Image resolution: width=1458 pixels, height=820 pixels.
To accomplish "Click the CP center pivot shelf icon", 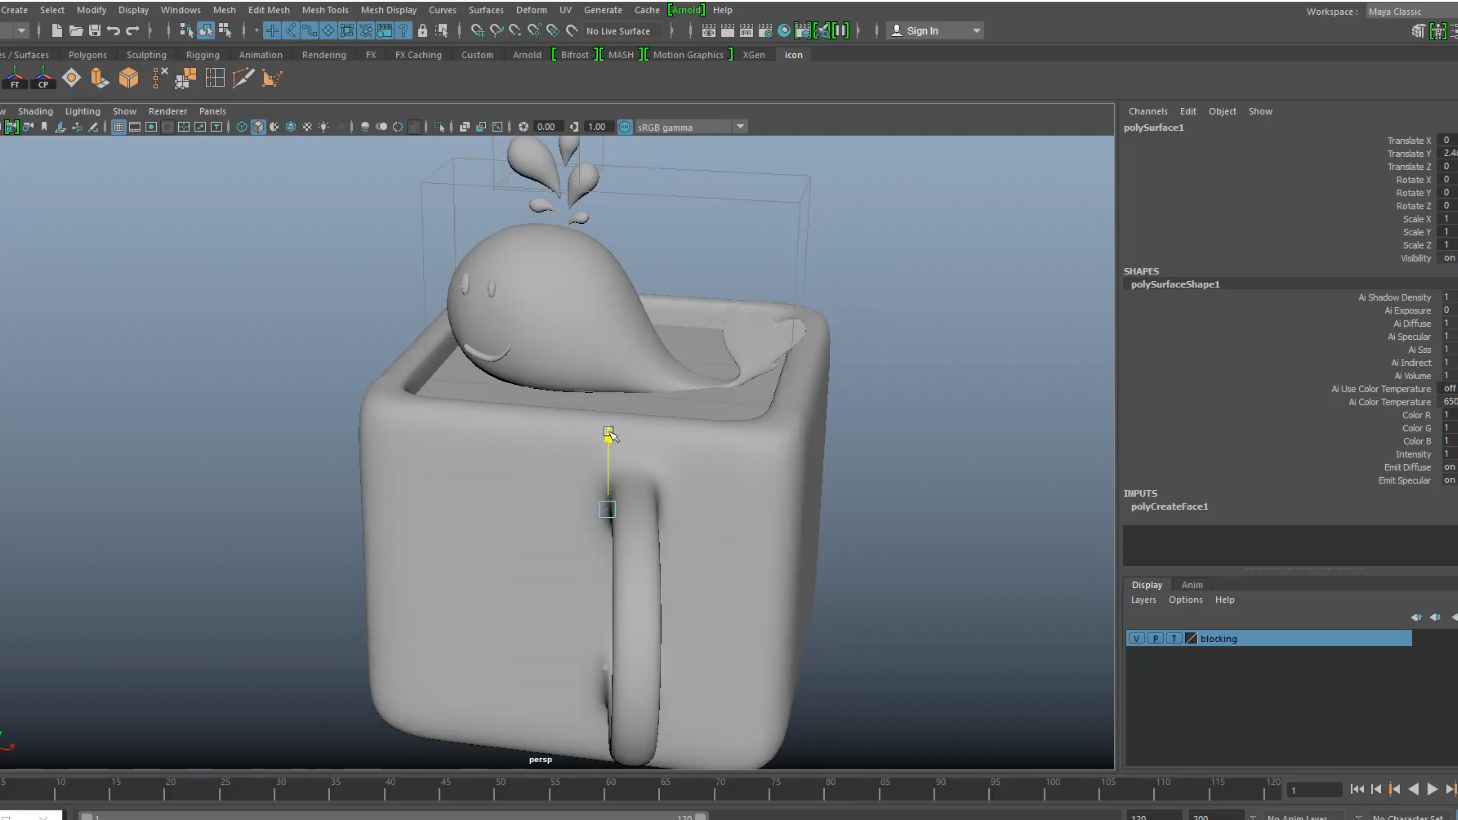I will point(43,78).
